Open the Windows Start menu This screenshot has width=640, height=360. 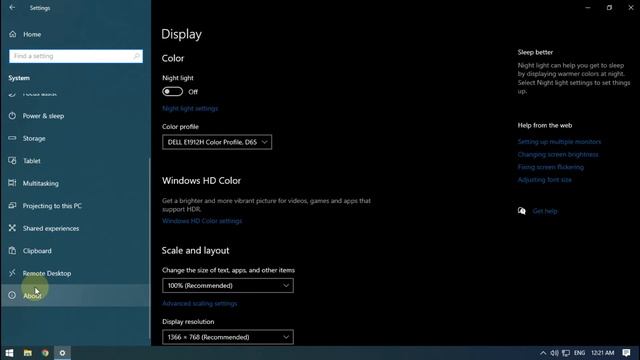[x=9, y=353]
